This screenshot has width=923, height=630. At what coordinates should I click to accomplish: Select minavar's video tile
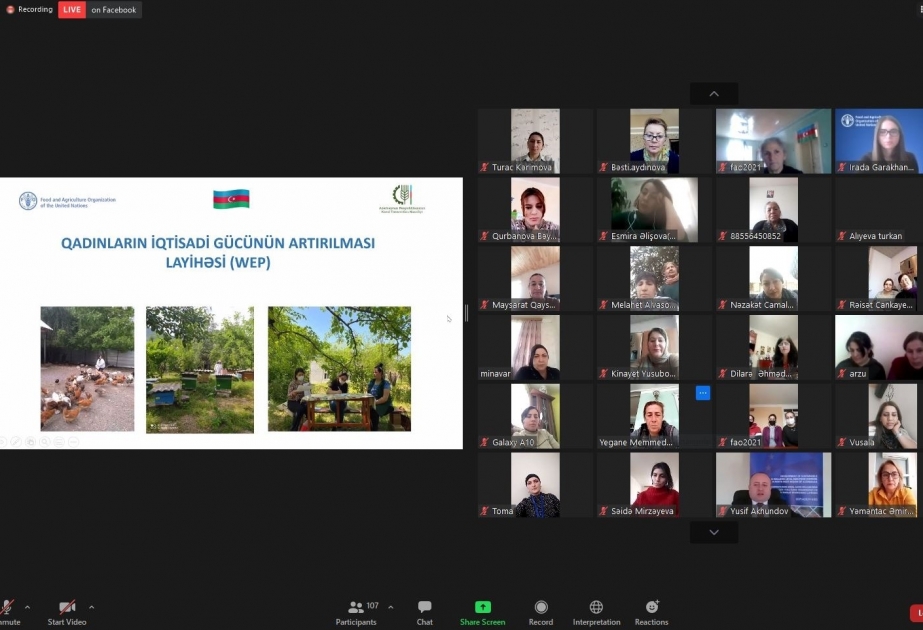pos(535,347)
